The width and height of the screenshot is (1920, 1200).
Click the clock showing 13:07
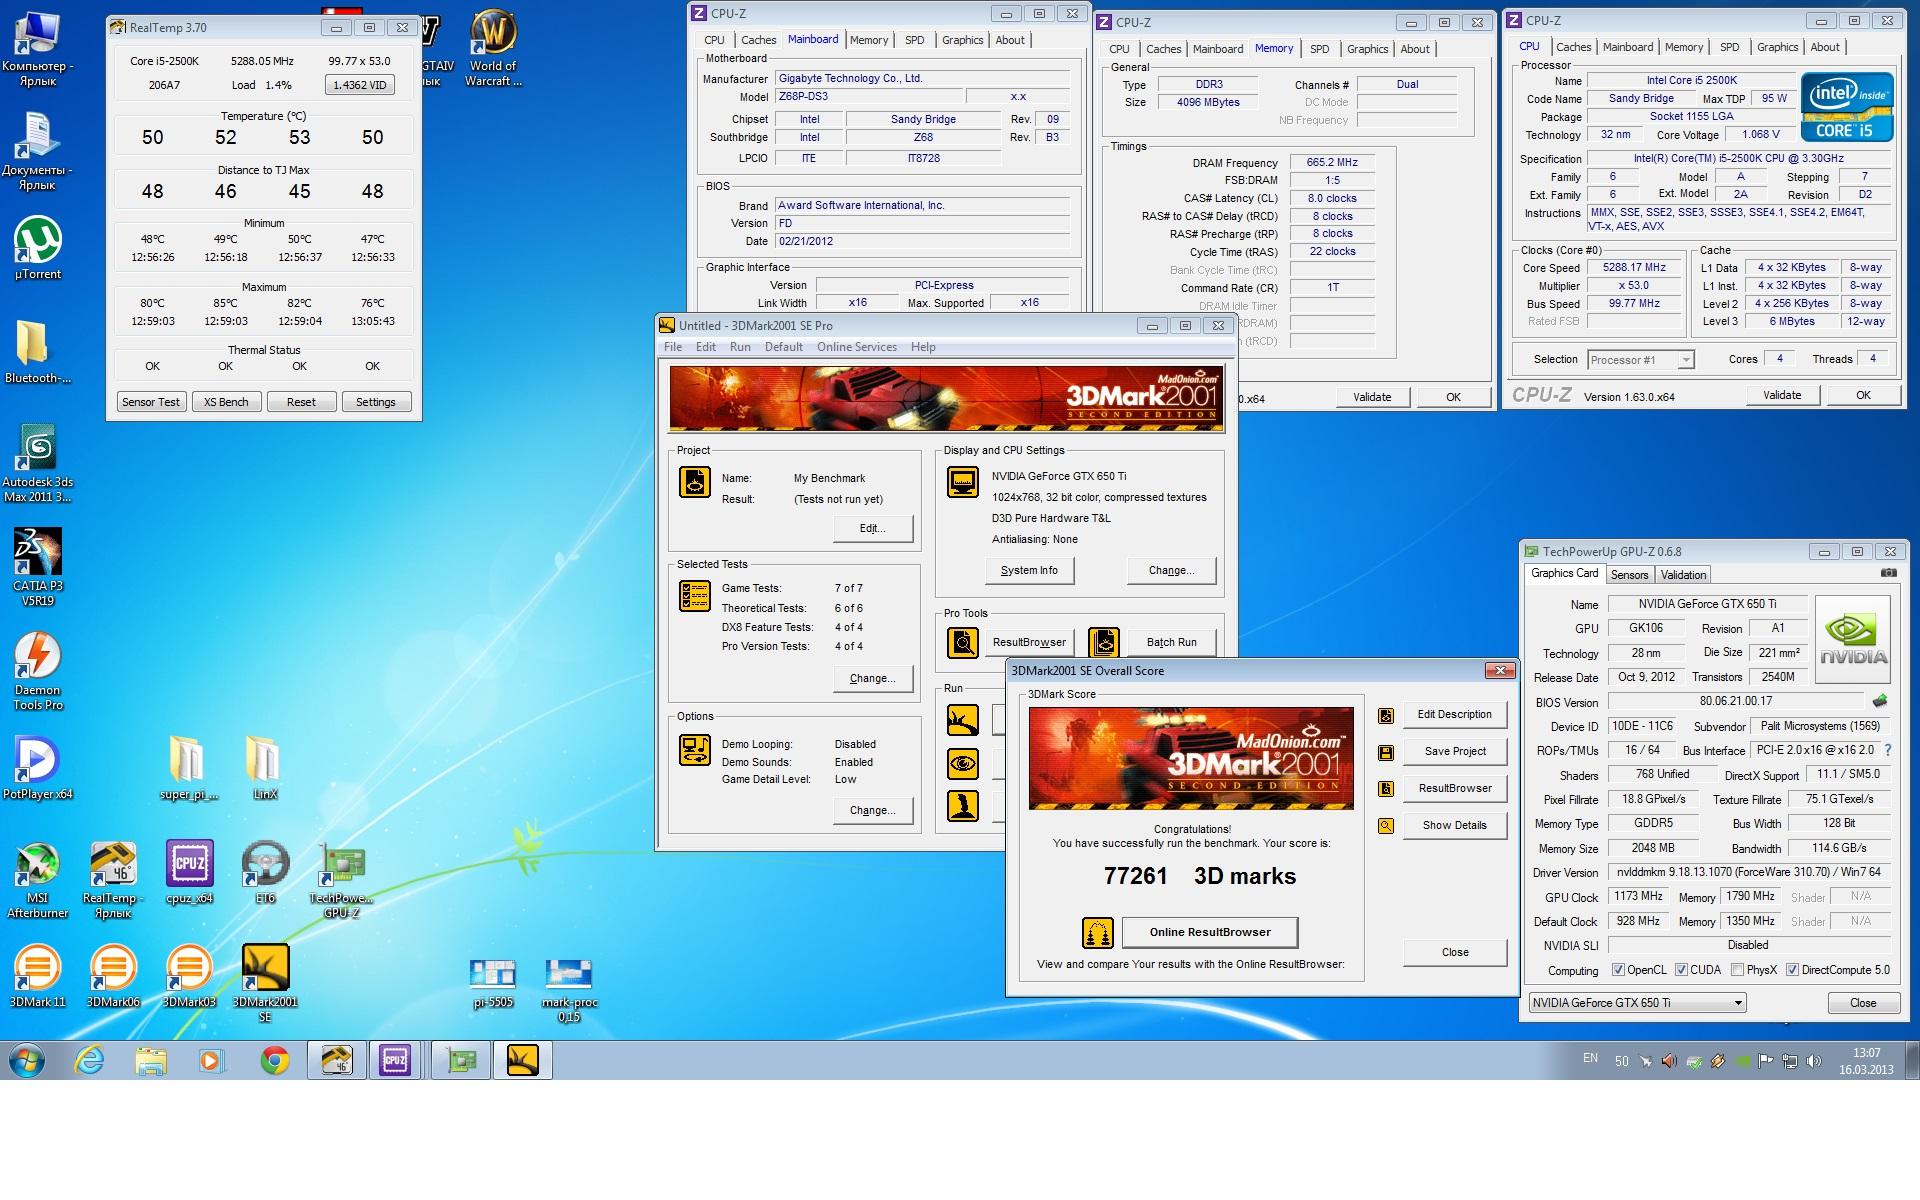tap(1866, 1053)
